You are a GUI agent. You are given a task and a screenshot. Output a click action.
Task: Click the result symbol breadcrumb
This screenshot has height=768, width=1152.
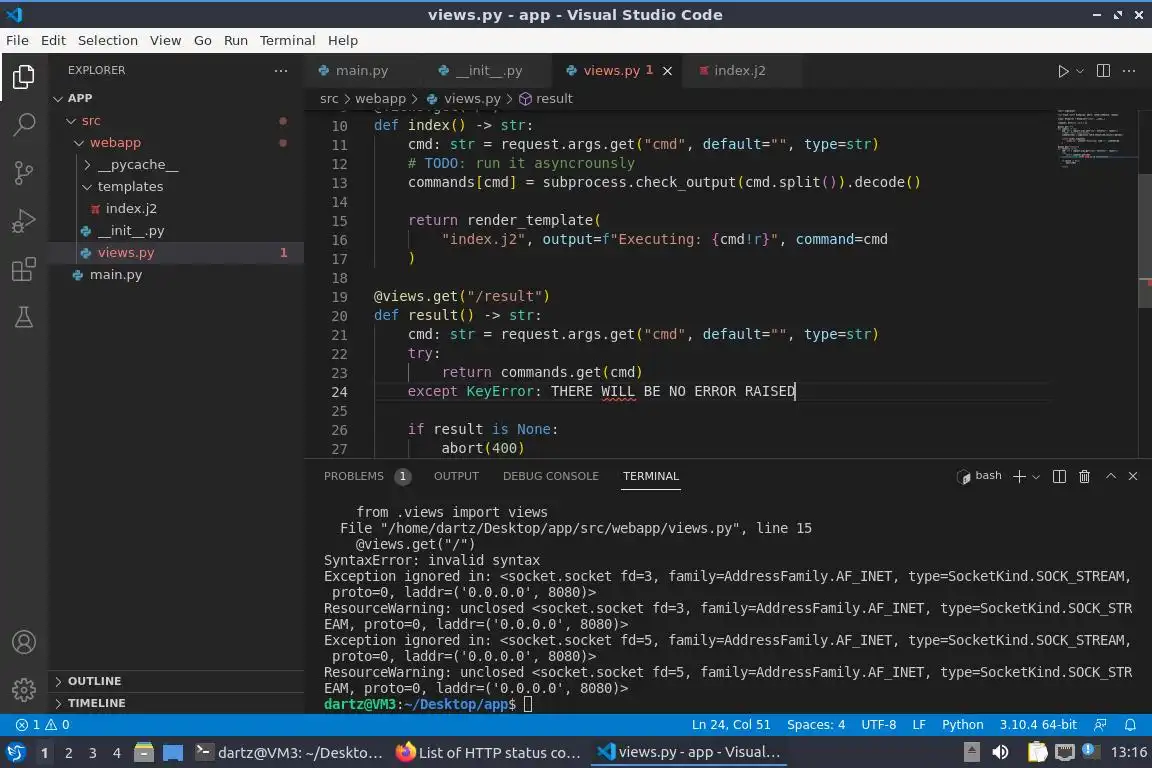tap(546, 98)
